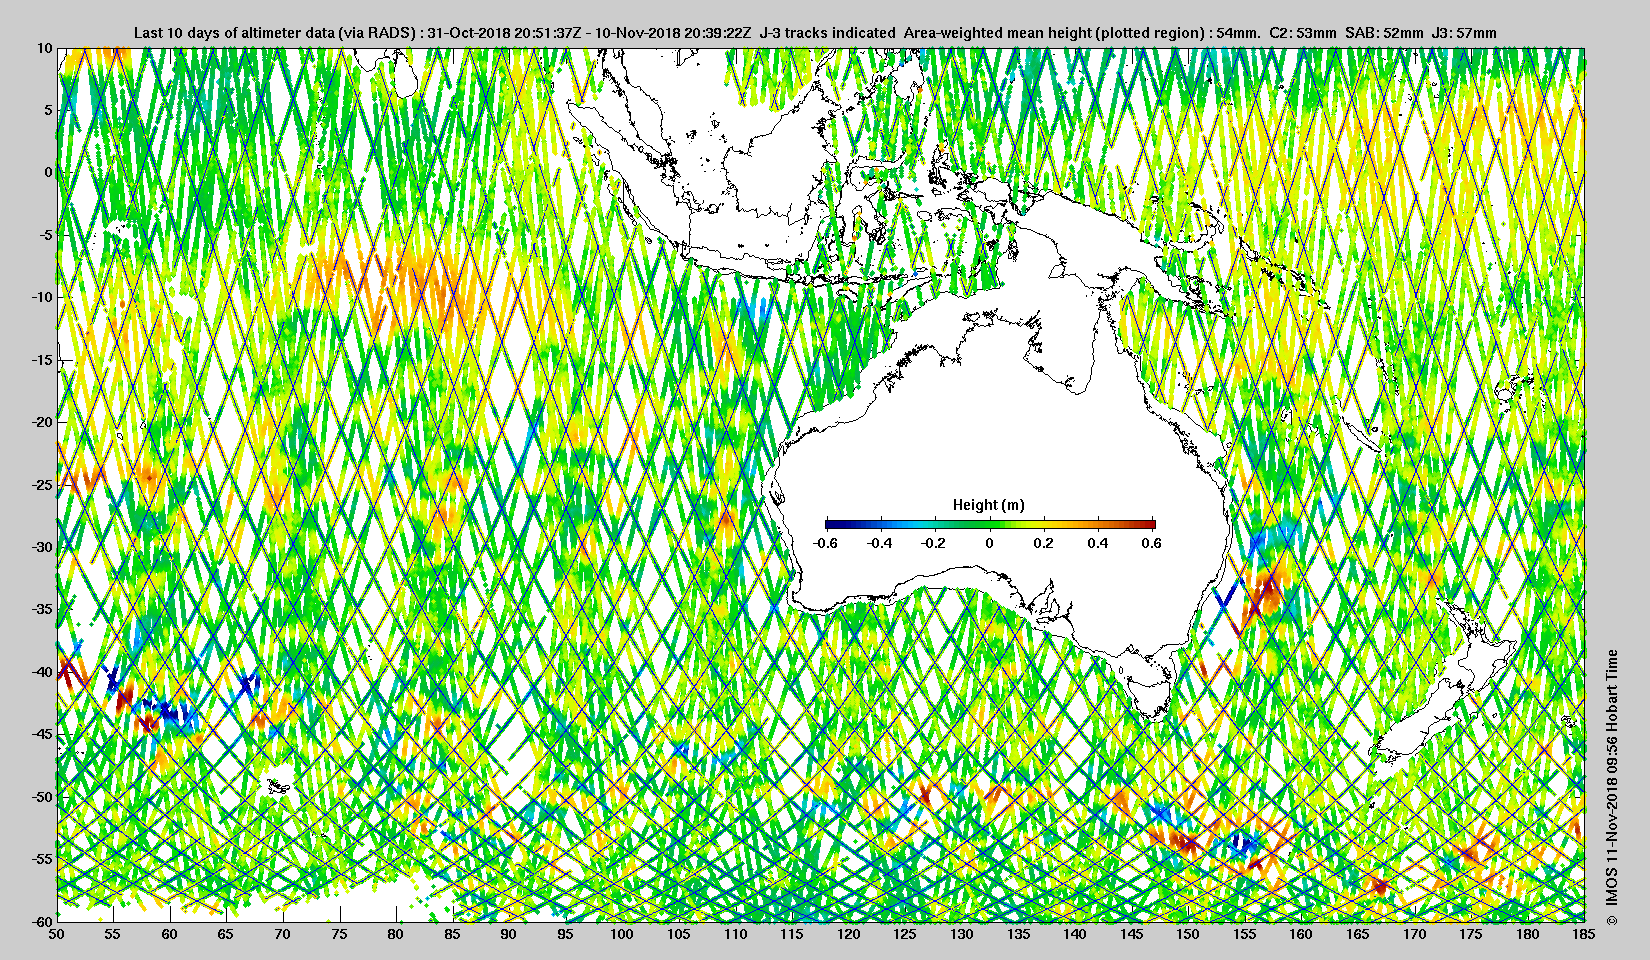
Task: Click latitude axis label '-55'
Action: coord(41,859)
